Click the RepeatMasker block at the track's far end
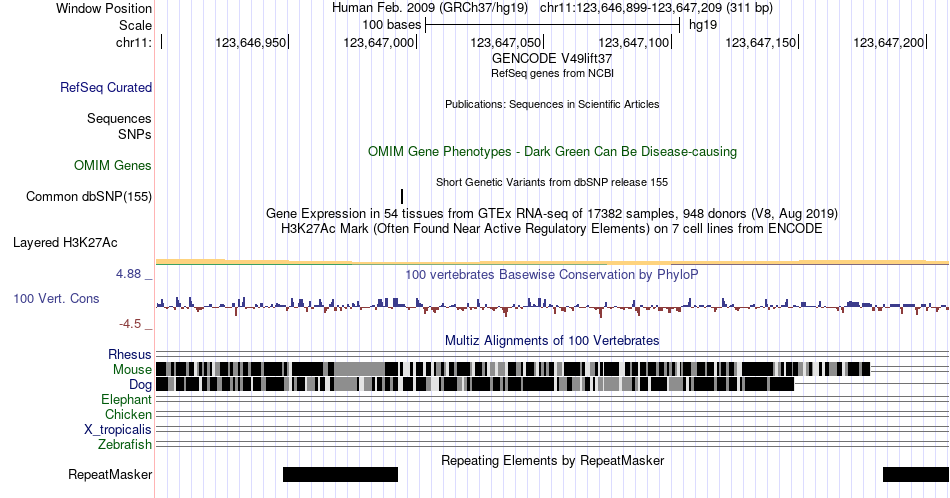 pyautogui.click(x=916, y=474)
